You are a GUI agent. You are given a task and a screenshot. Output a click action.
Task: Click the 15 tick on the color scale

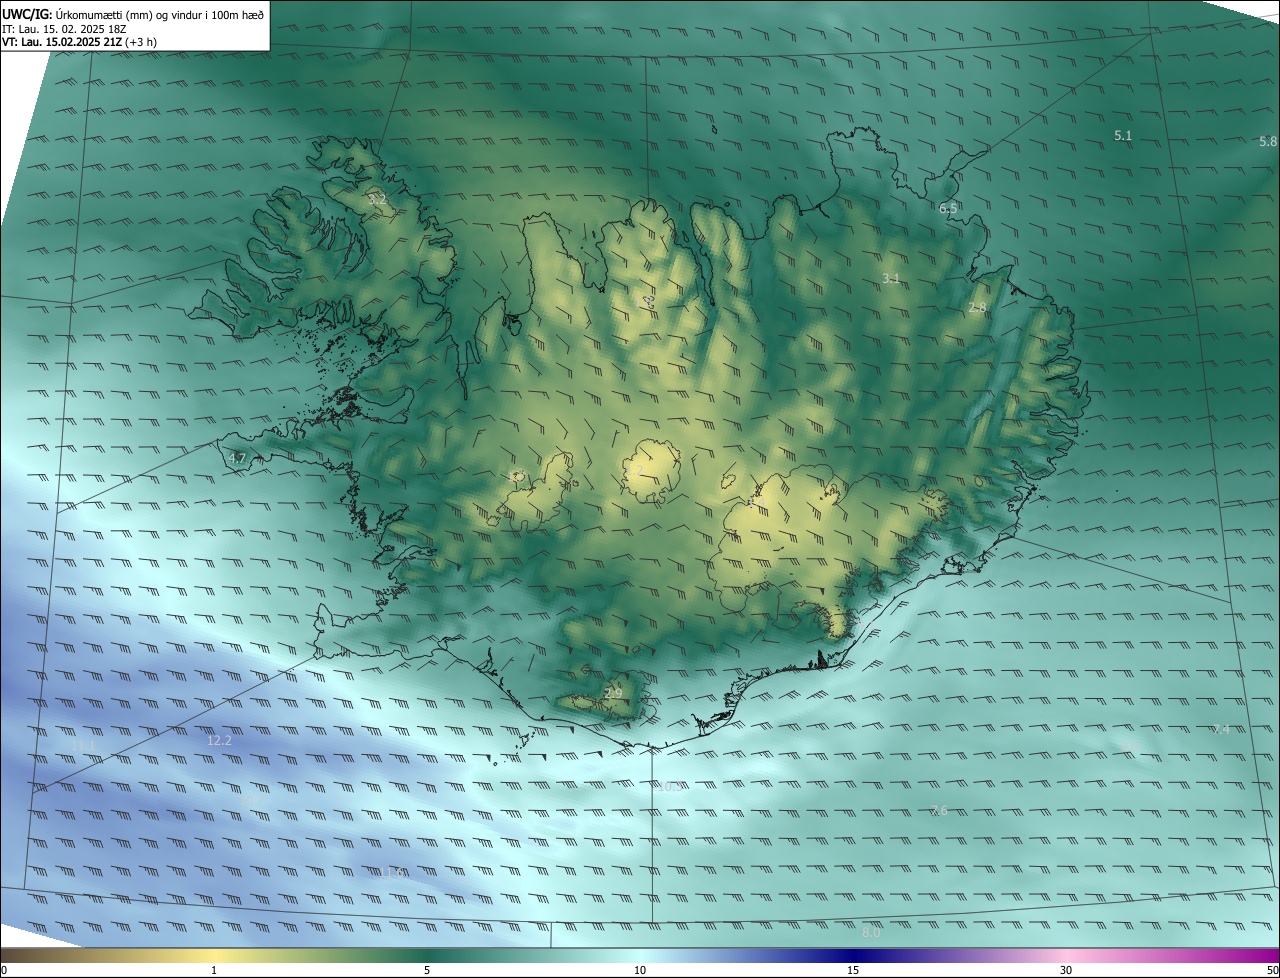pyautogui.click(x=853, y=970)
